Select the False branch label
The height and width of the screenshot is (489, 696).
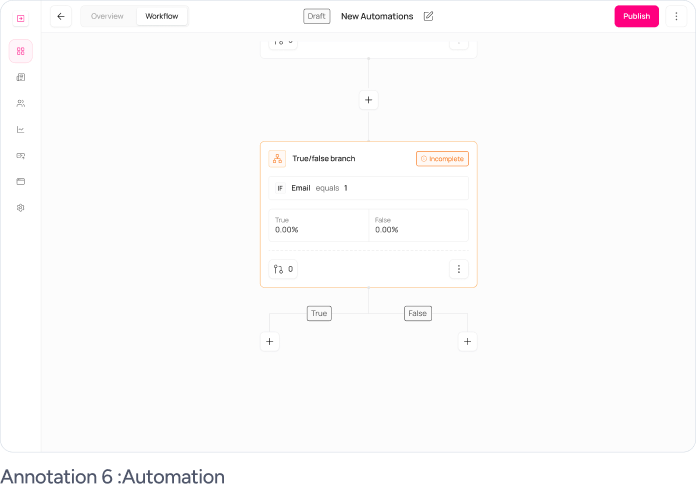coord(418,313)
